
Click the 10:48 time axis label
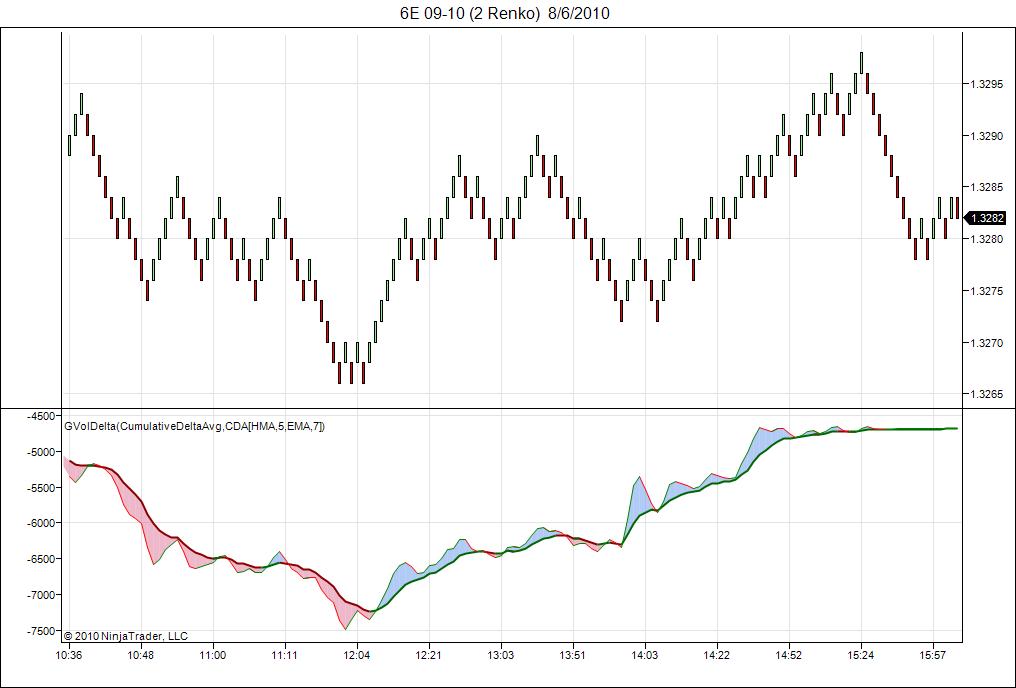pos(141,655)
